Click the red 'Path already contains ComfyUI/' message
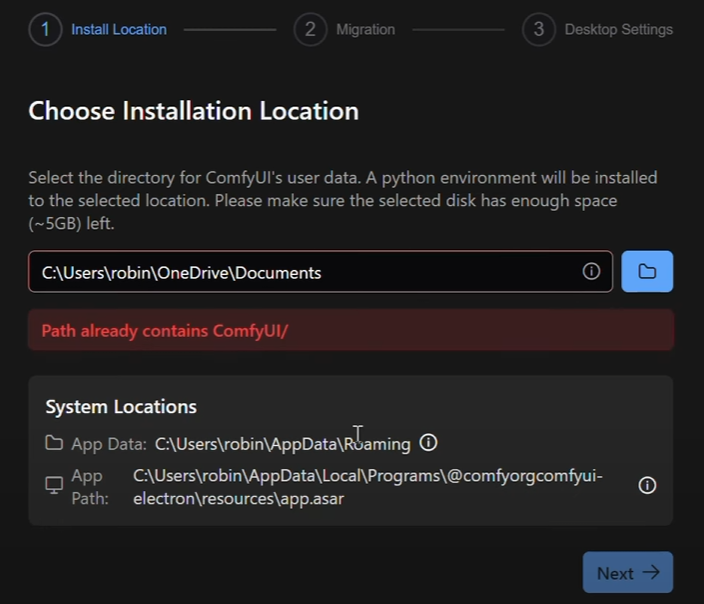This screenshot has width=704, height=604. pyautogui.click(x=165, y=331)
